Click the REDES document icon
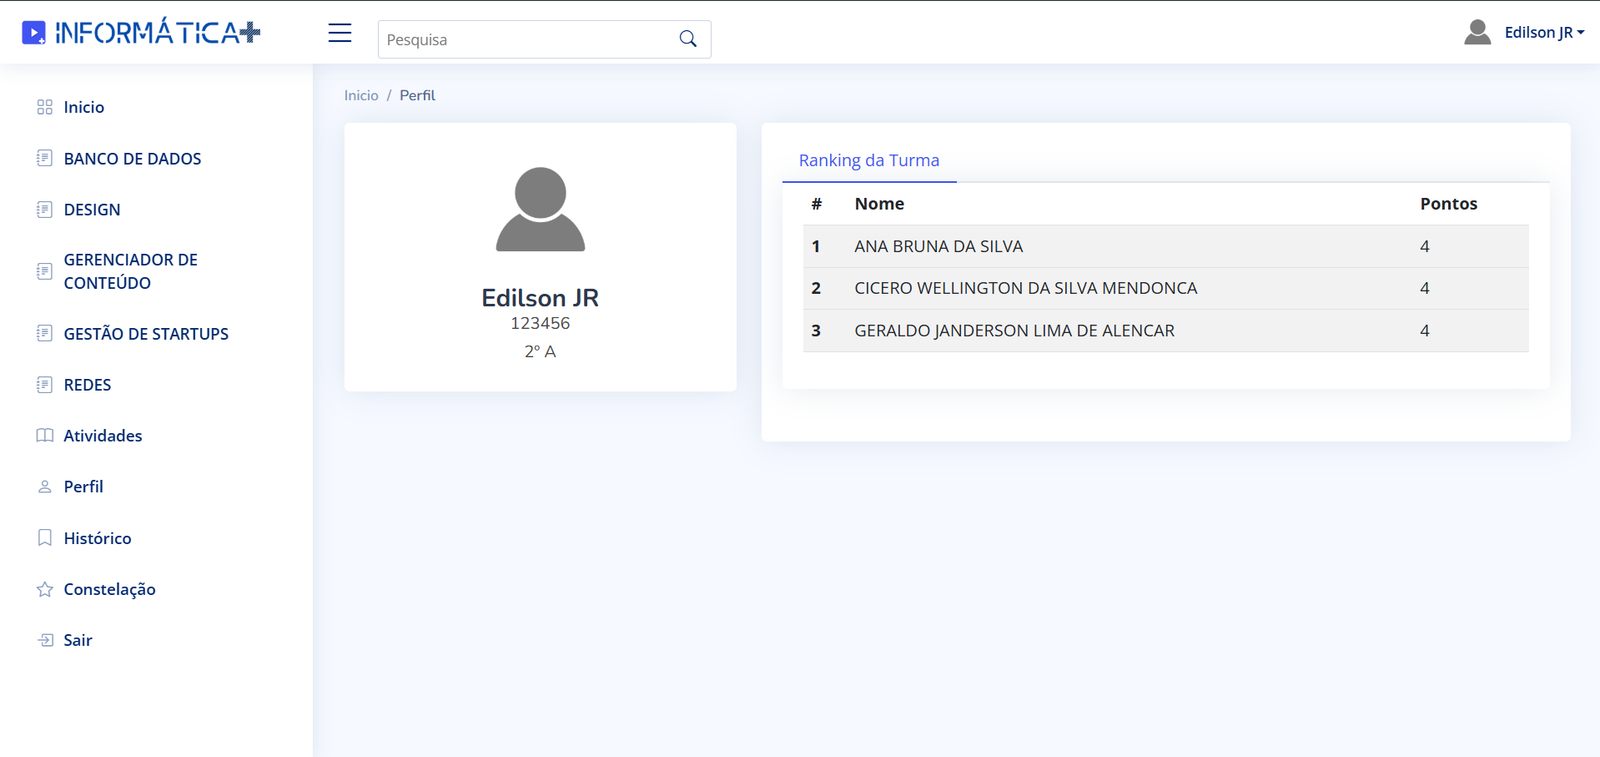Image resolution: width=1600 pixels, height=757 pixels. 45,385
